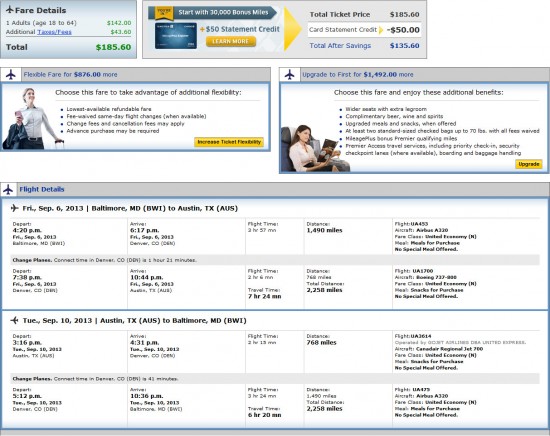Click the 768 miles distance on Sep. 10 leg
The width and height of the screenshot is (550, 436).
(x=321, y=343)
